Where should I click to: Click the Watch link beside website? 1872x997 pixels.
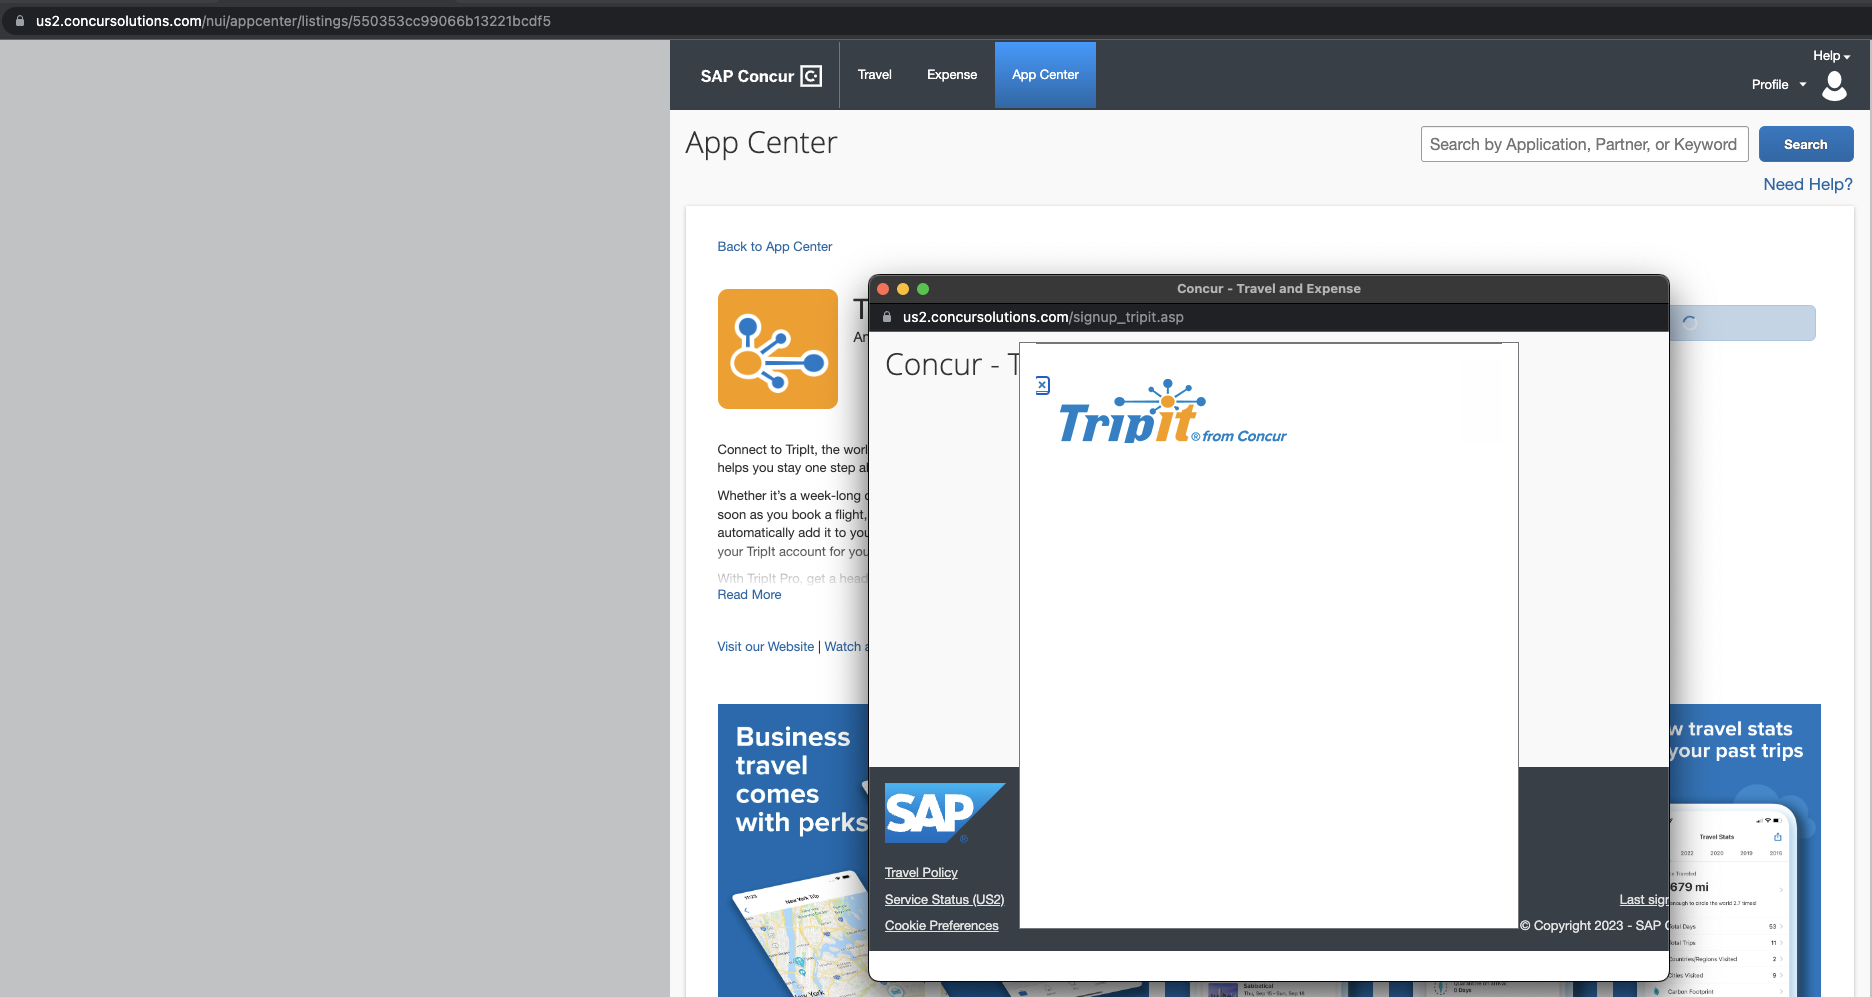[x=845, y=647]
